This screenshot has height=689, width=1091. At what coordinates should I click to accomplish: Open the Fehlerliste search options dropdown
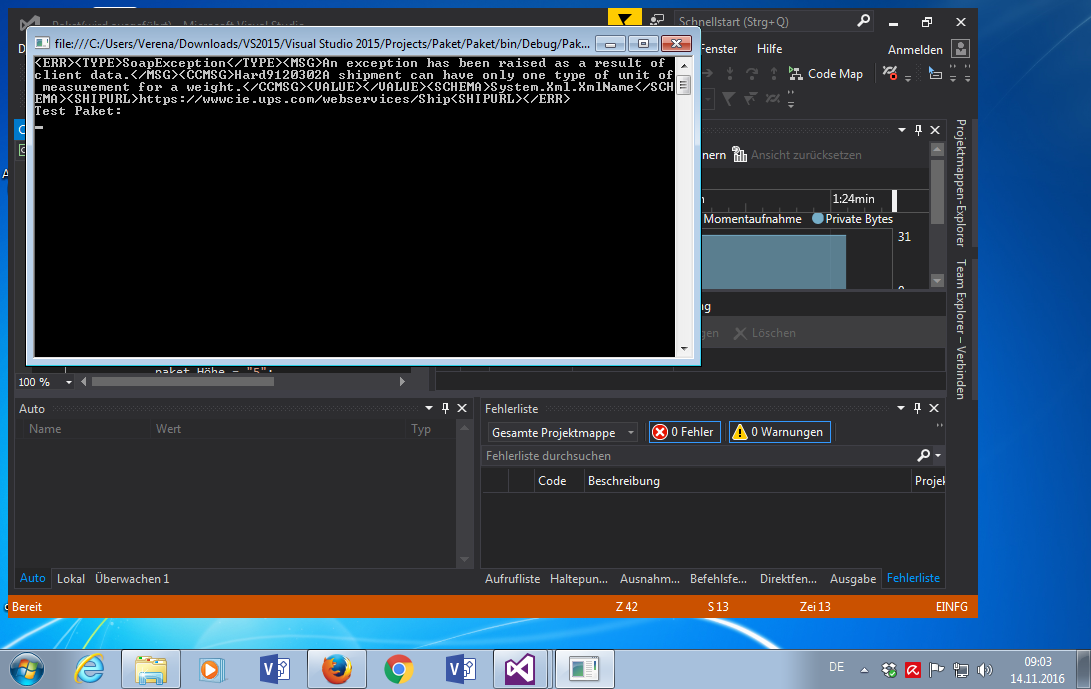coord(938,455)
